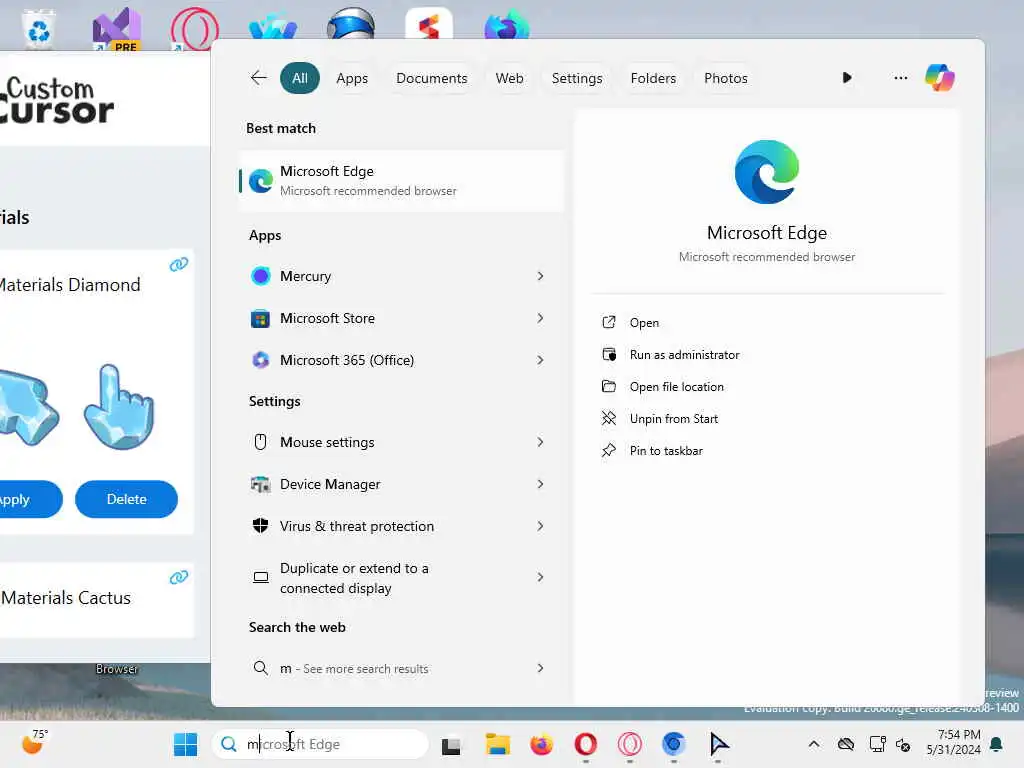Expand Virus & threat protection chevron
This screenshot has height=768, width=1024.
540,526
